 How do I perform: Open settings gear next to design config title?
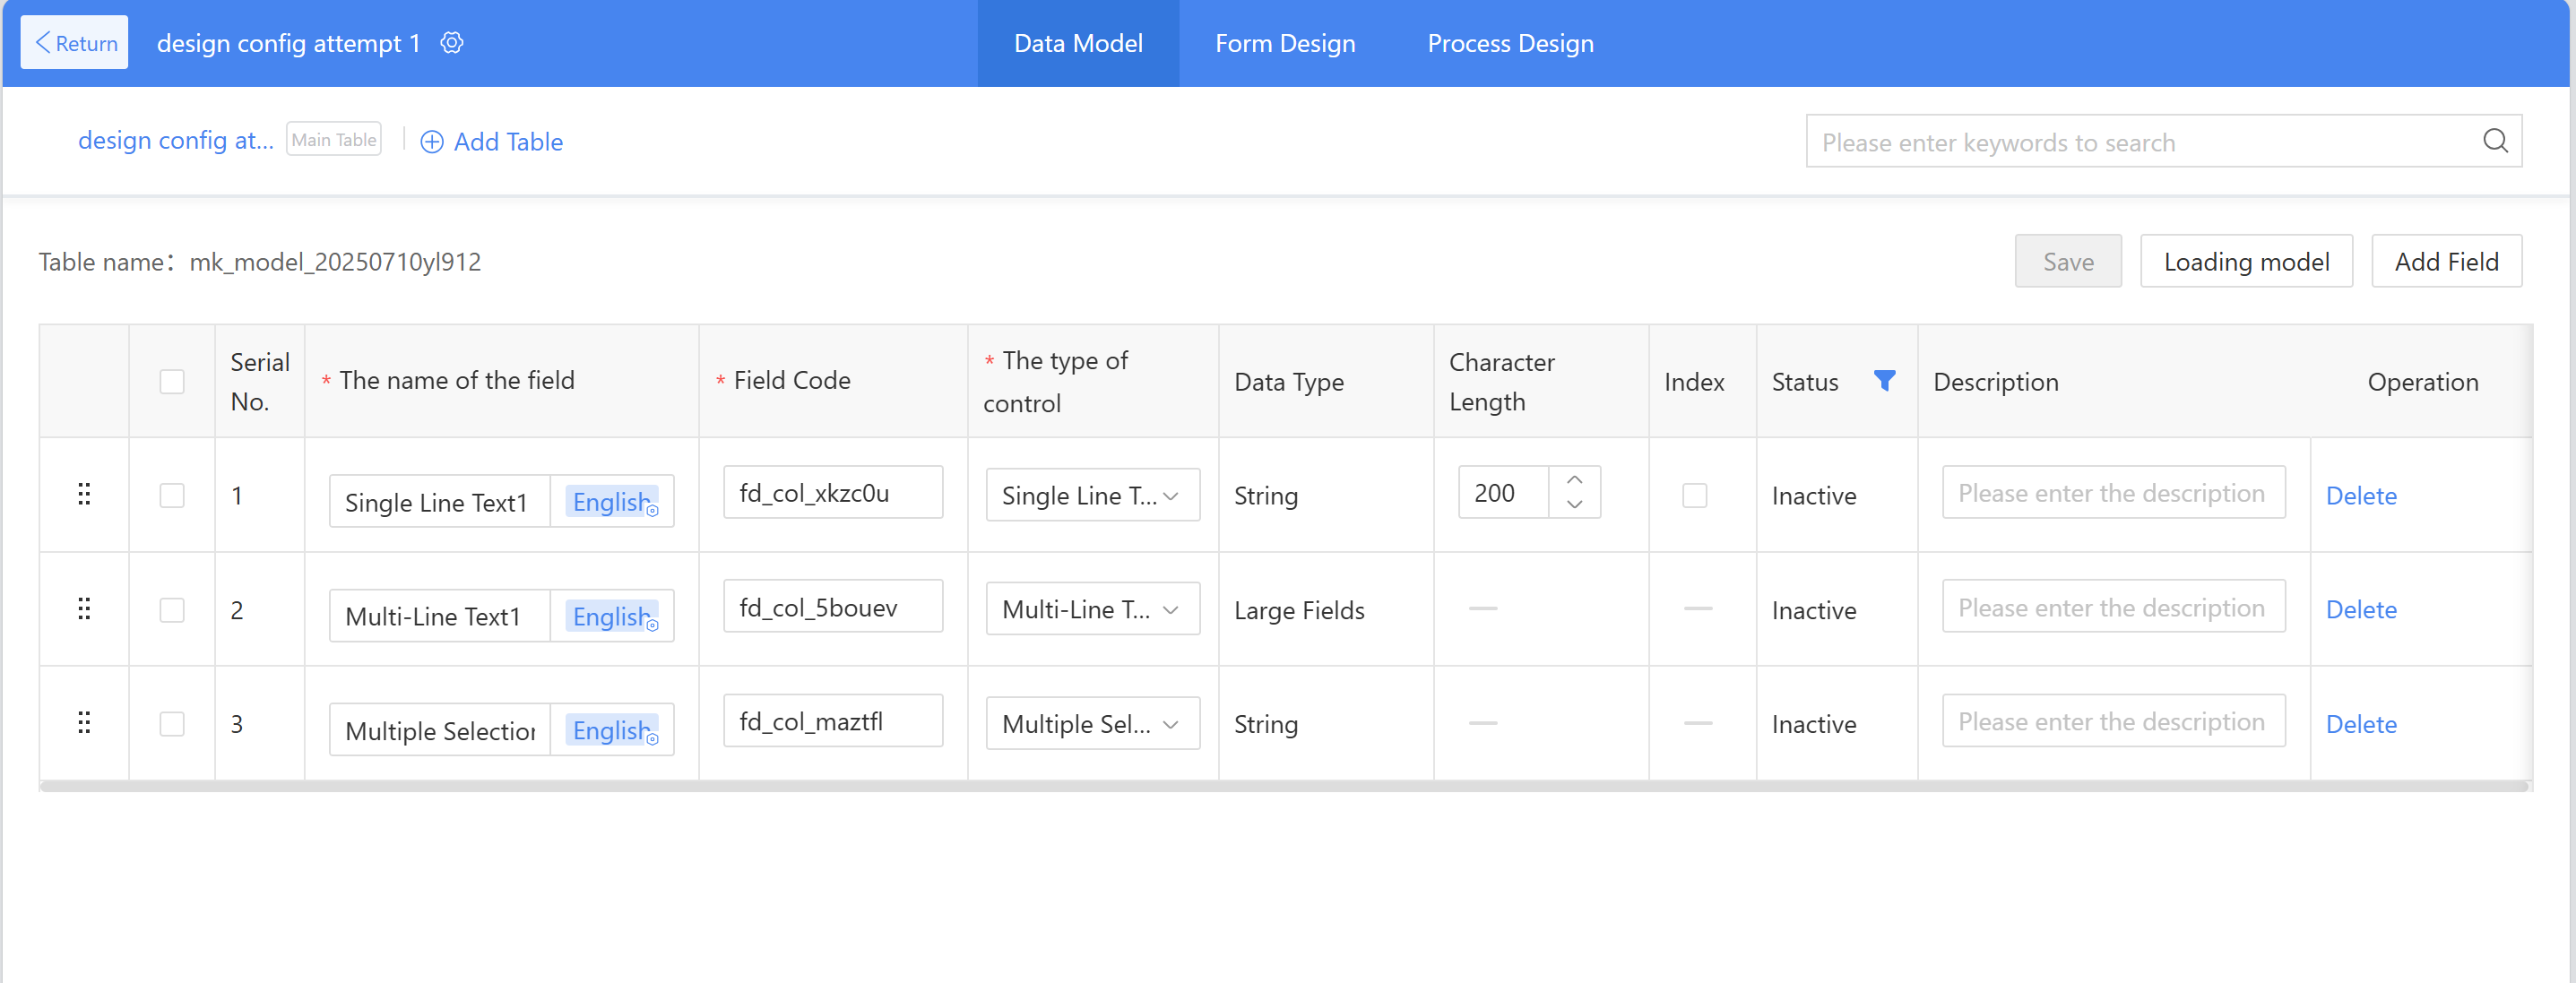452,43
